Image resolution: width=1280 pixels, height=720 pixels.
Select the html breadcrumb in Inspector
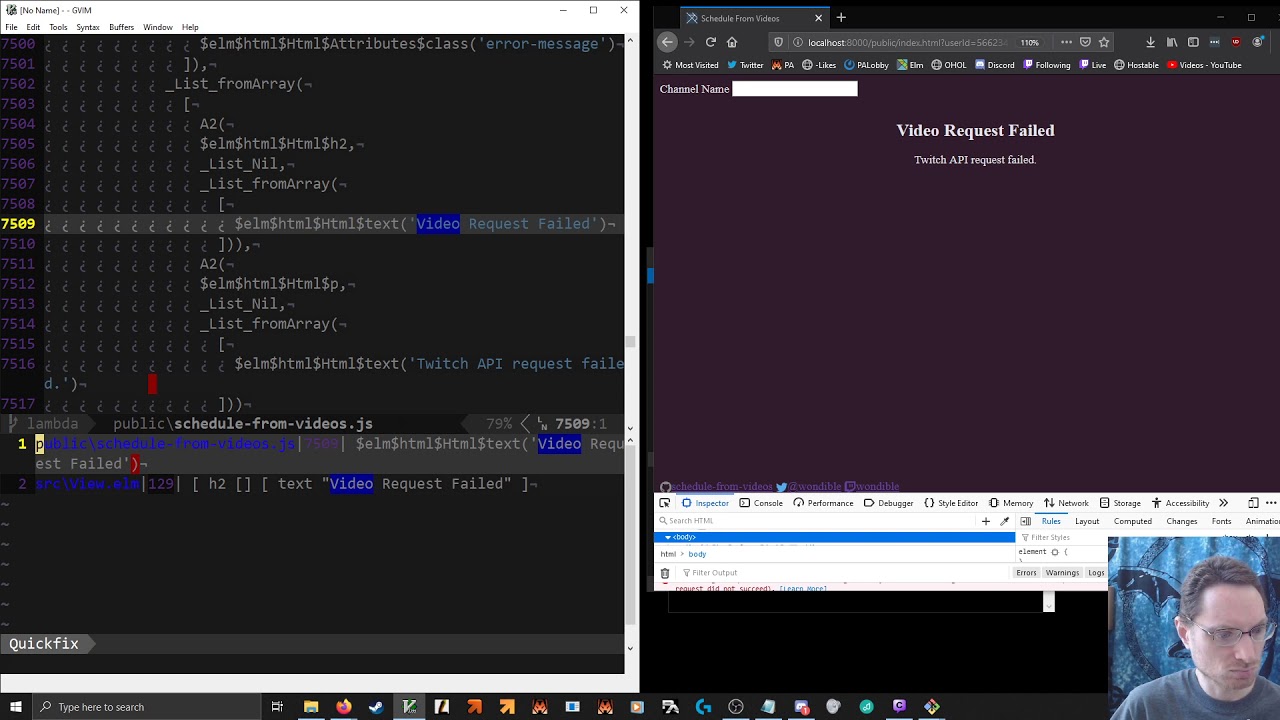pos(668,554)
